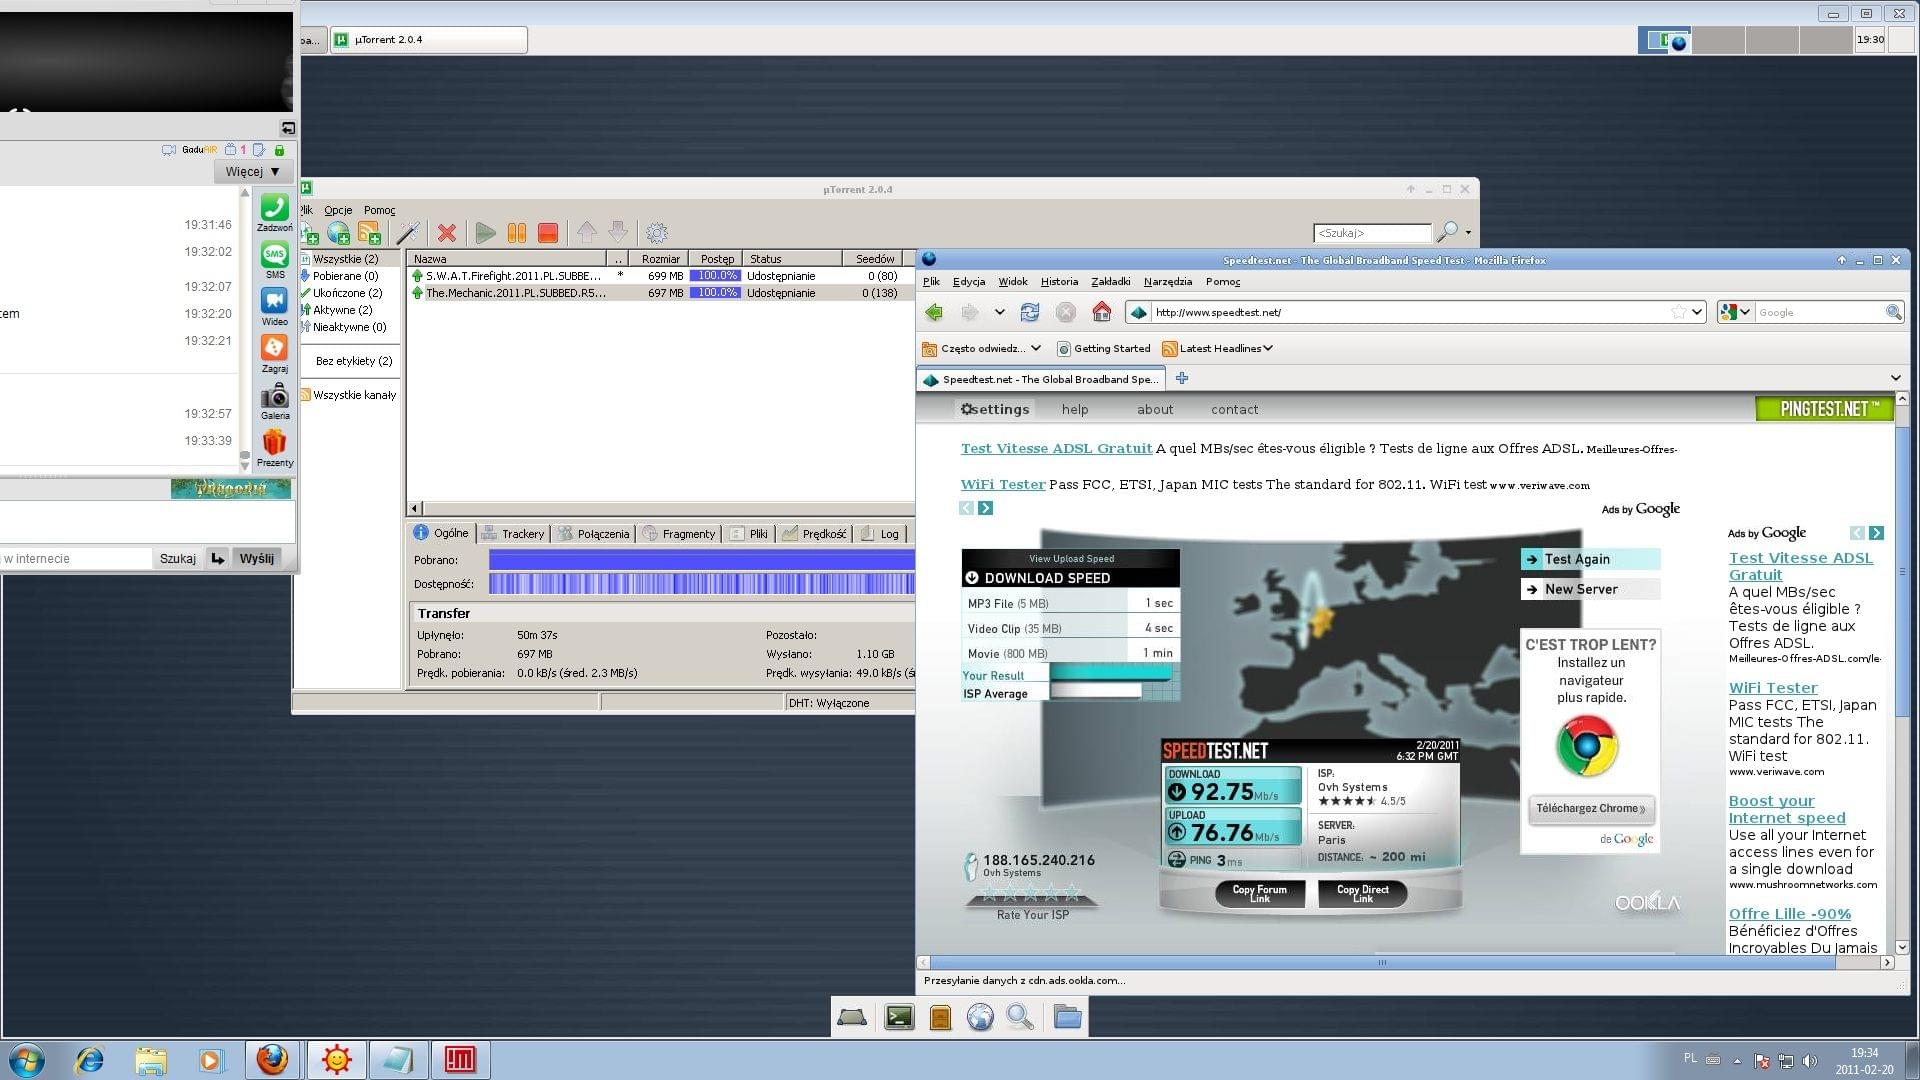
Task: Click the Copy Forum Link button
Action: click(x=1259, y=893)
